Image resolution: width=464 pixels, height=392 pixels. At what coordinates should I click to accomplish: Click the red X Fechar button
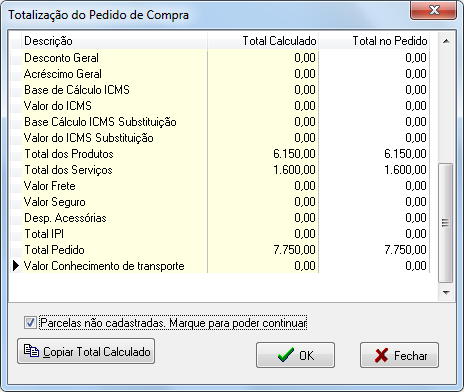pyautogui.click(x=399, y=355)
